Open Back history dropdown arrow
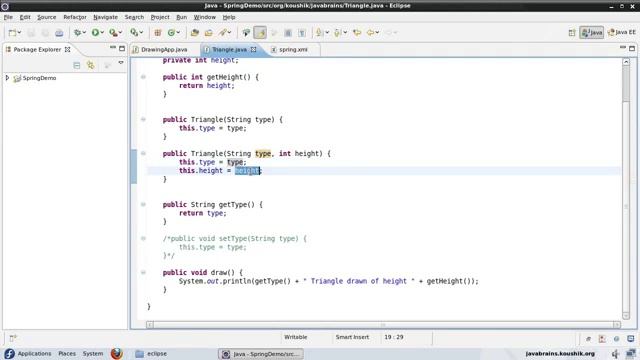 377,33
